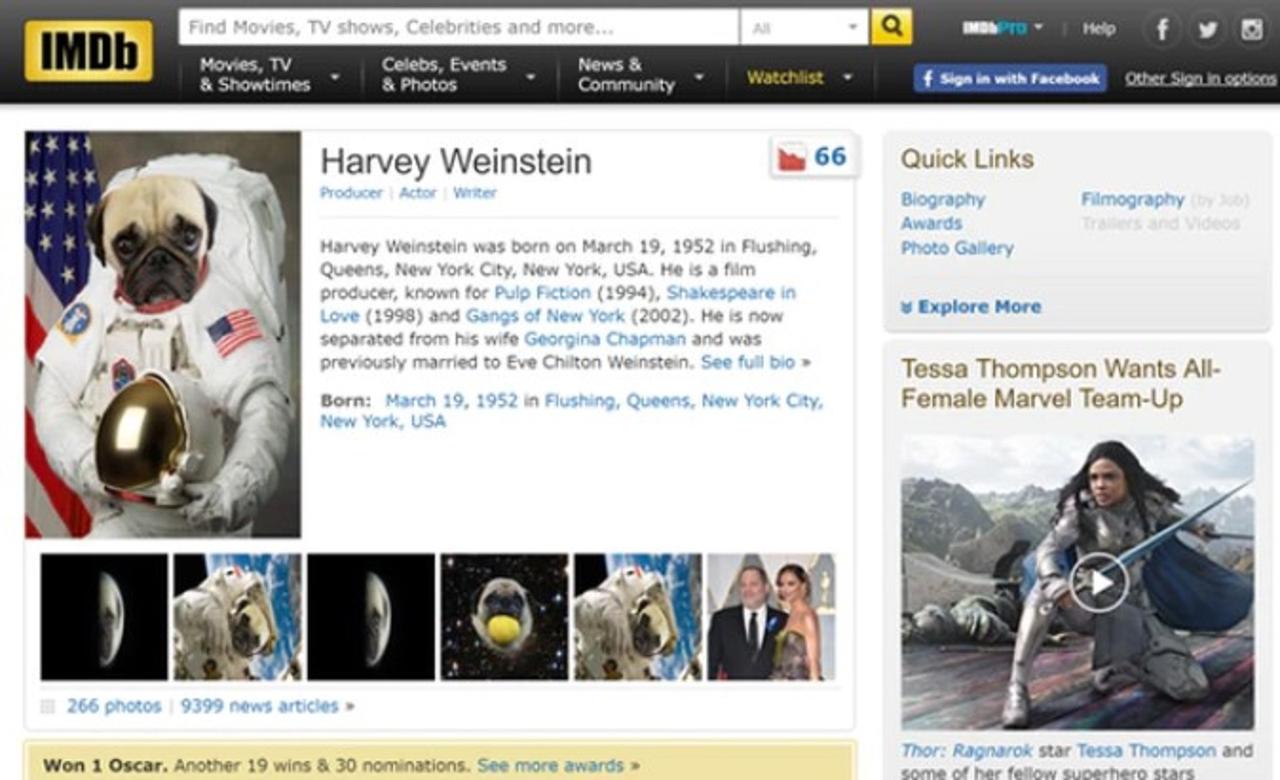Image resolution: width=1280 pixels, height=780 pixels.
Task: Open the Celebs, Events & Photos menu
Action: point(458,75)
